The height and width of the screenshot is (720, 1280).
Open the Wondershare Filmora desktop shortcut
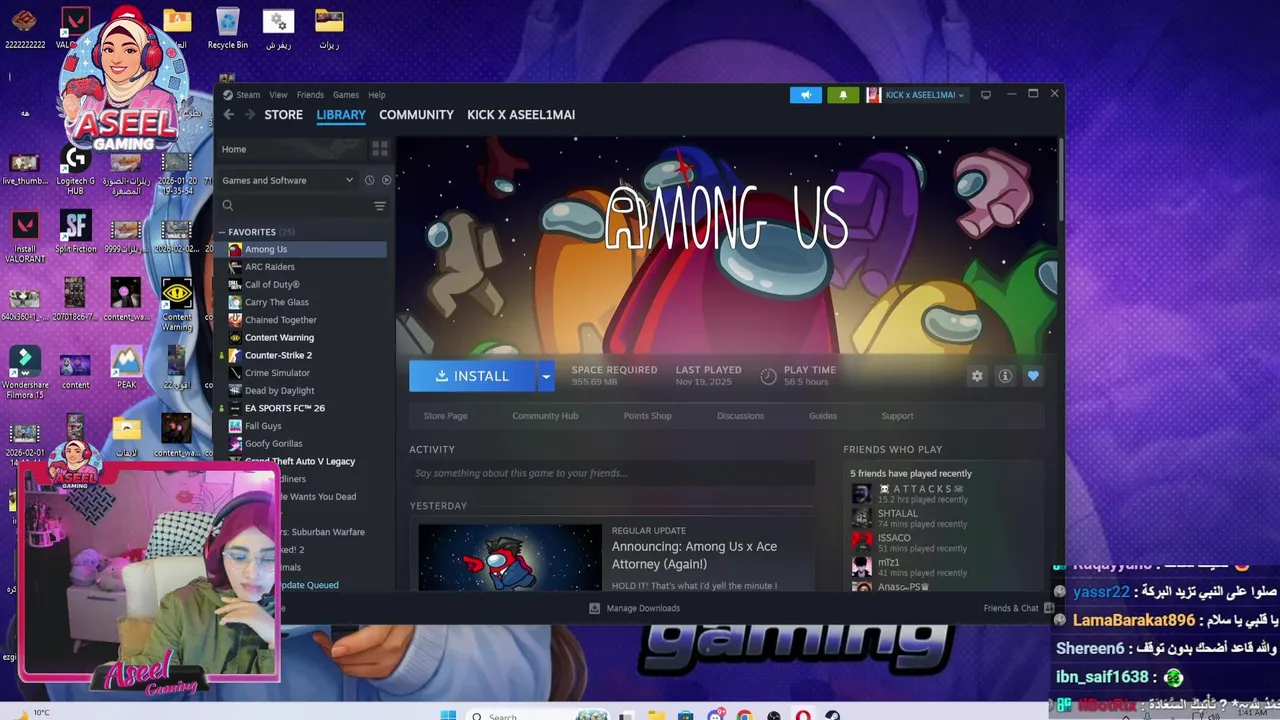click(x=25, y=372)
